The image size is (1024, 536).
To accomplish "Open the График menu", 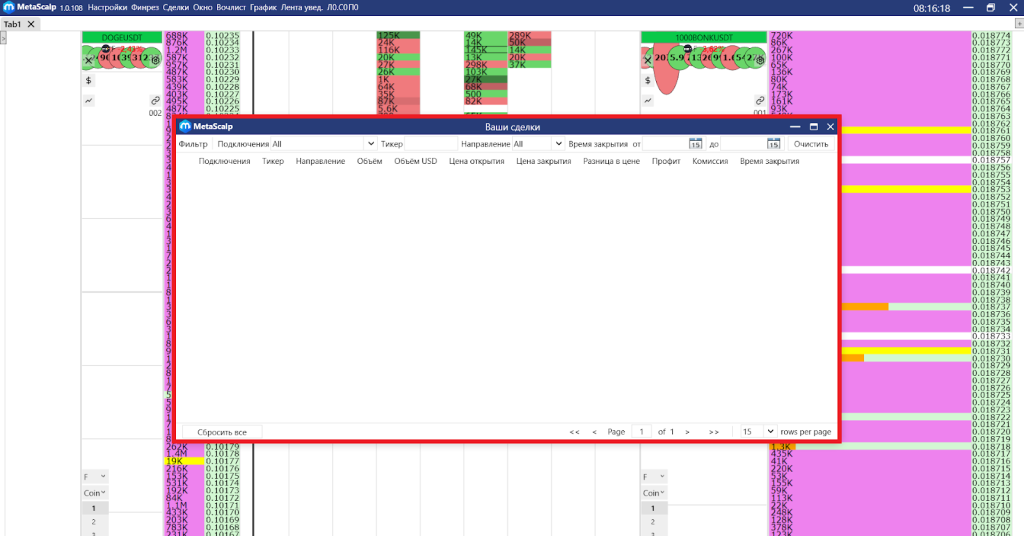I will [263, 8].
